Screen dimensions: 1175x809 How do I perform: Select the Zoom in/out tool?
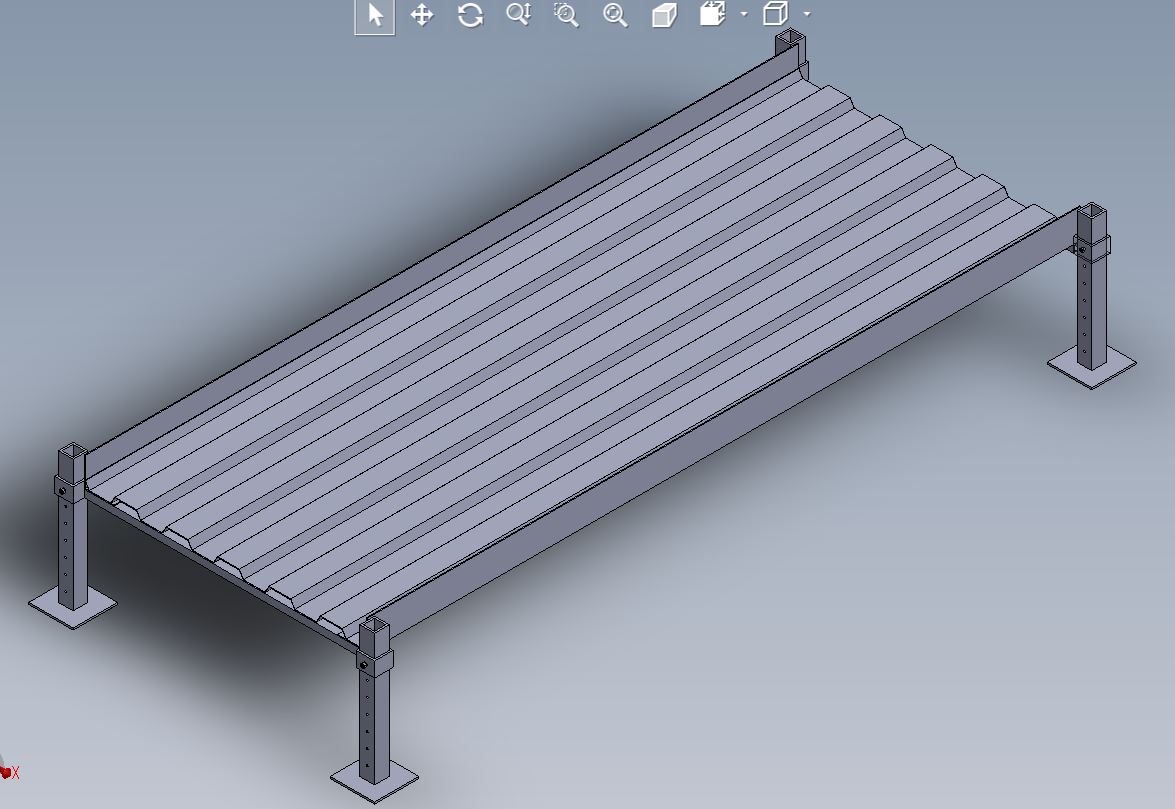click(519, 14)
